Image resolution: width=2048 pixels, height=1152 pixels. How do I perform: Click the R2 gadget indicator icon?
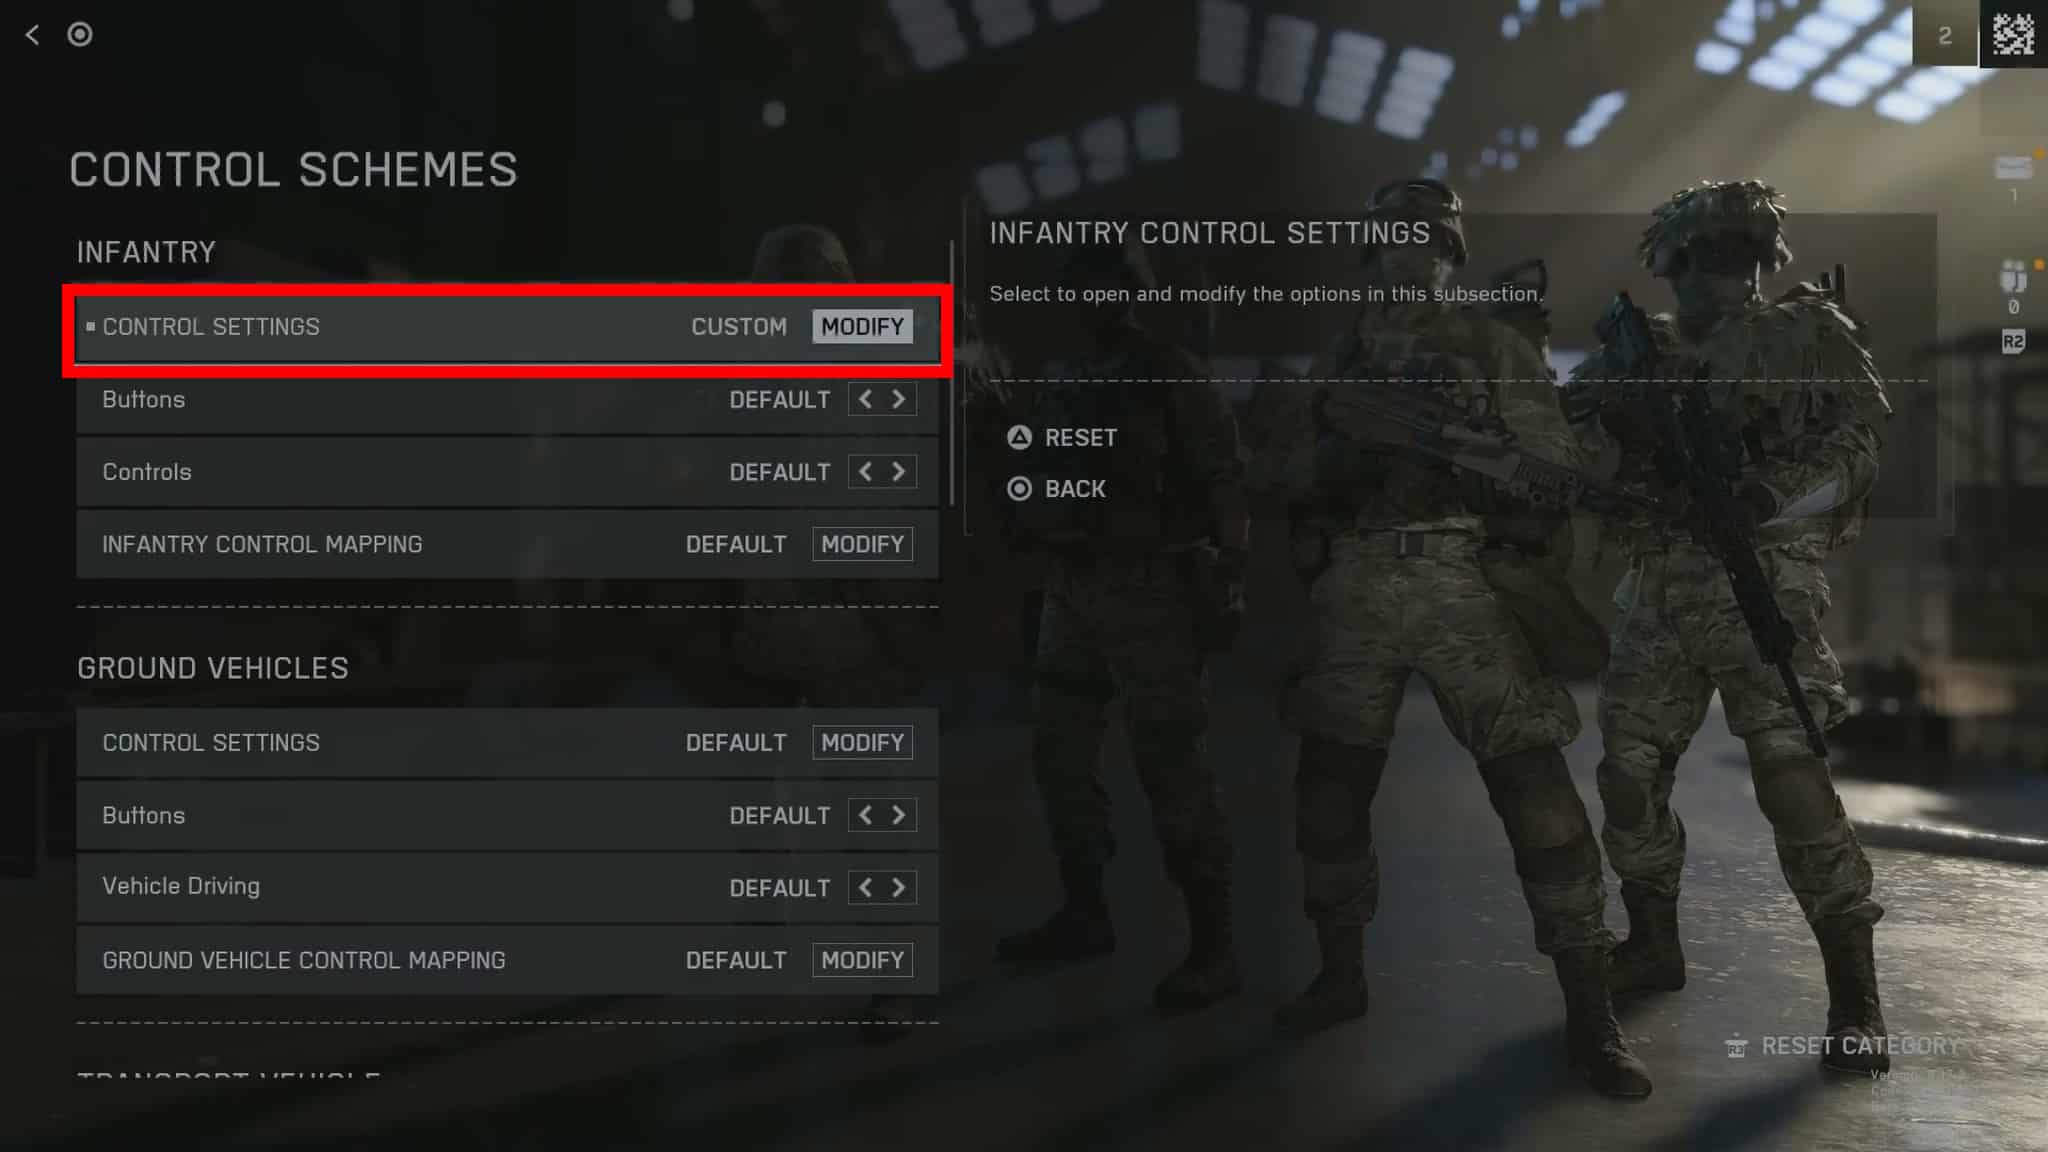[2013, 342]
